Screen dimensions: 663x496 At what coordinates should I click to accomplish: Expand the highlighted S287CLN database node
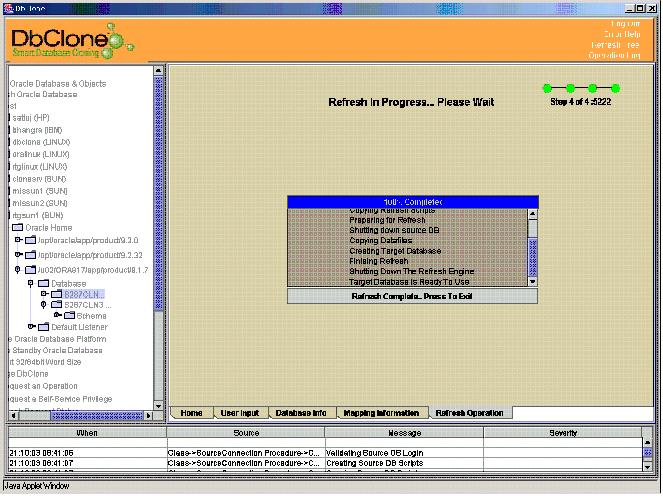[x=44, y=294]
